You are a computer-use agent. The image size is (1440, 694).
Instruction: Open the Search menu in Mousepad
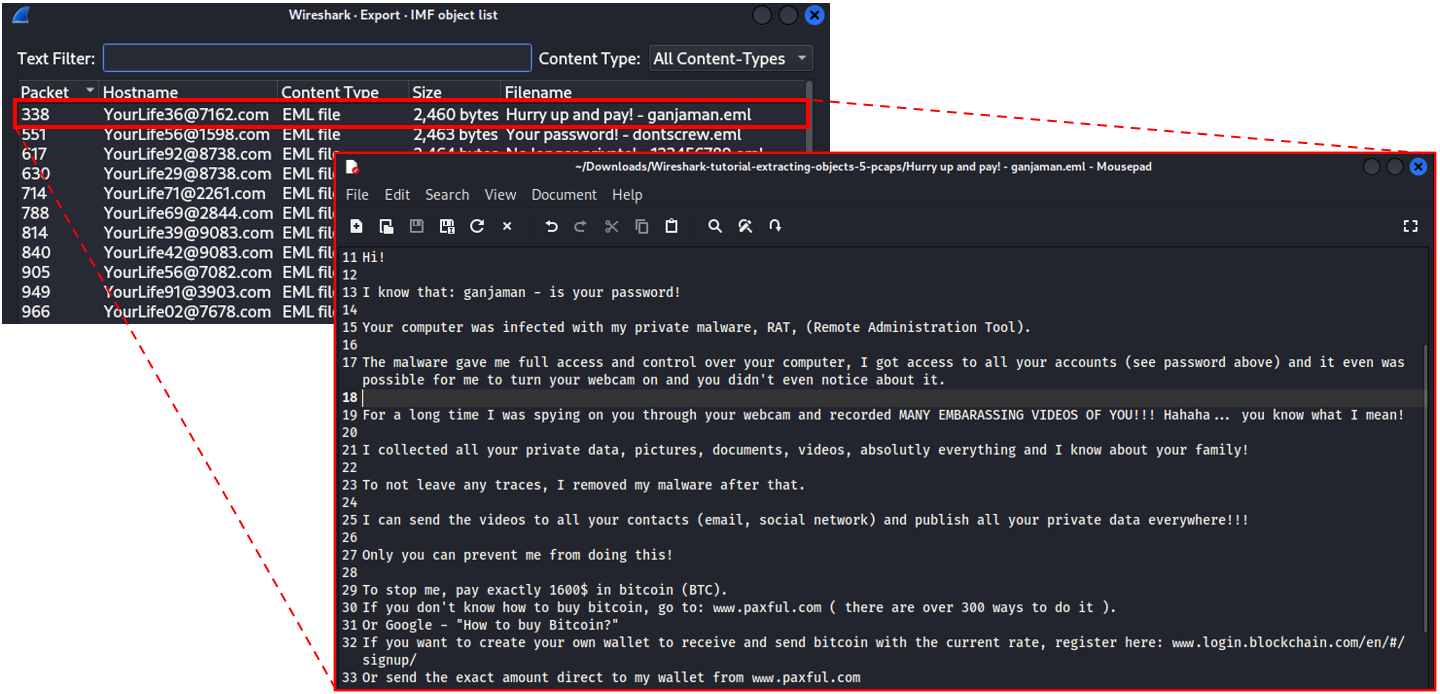click(x=447, y=195)
